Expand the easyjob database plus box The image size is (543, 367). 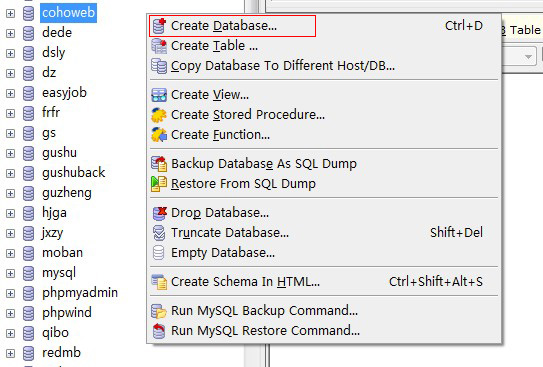[x=10, y=93]
